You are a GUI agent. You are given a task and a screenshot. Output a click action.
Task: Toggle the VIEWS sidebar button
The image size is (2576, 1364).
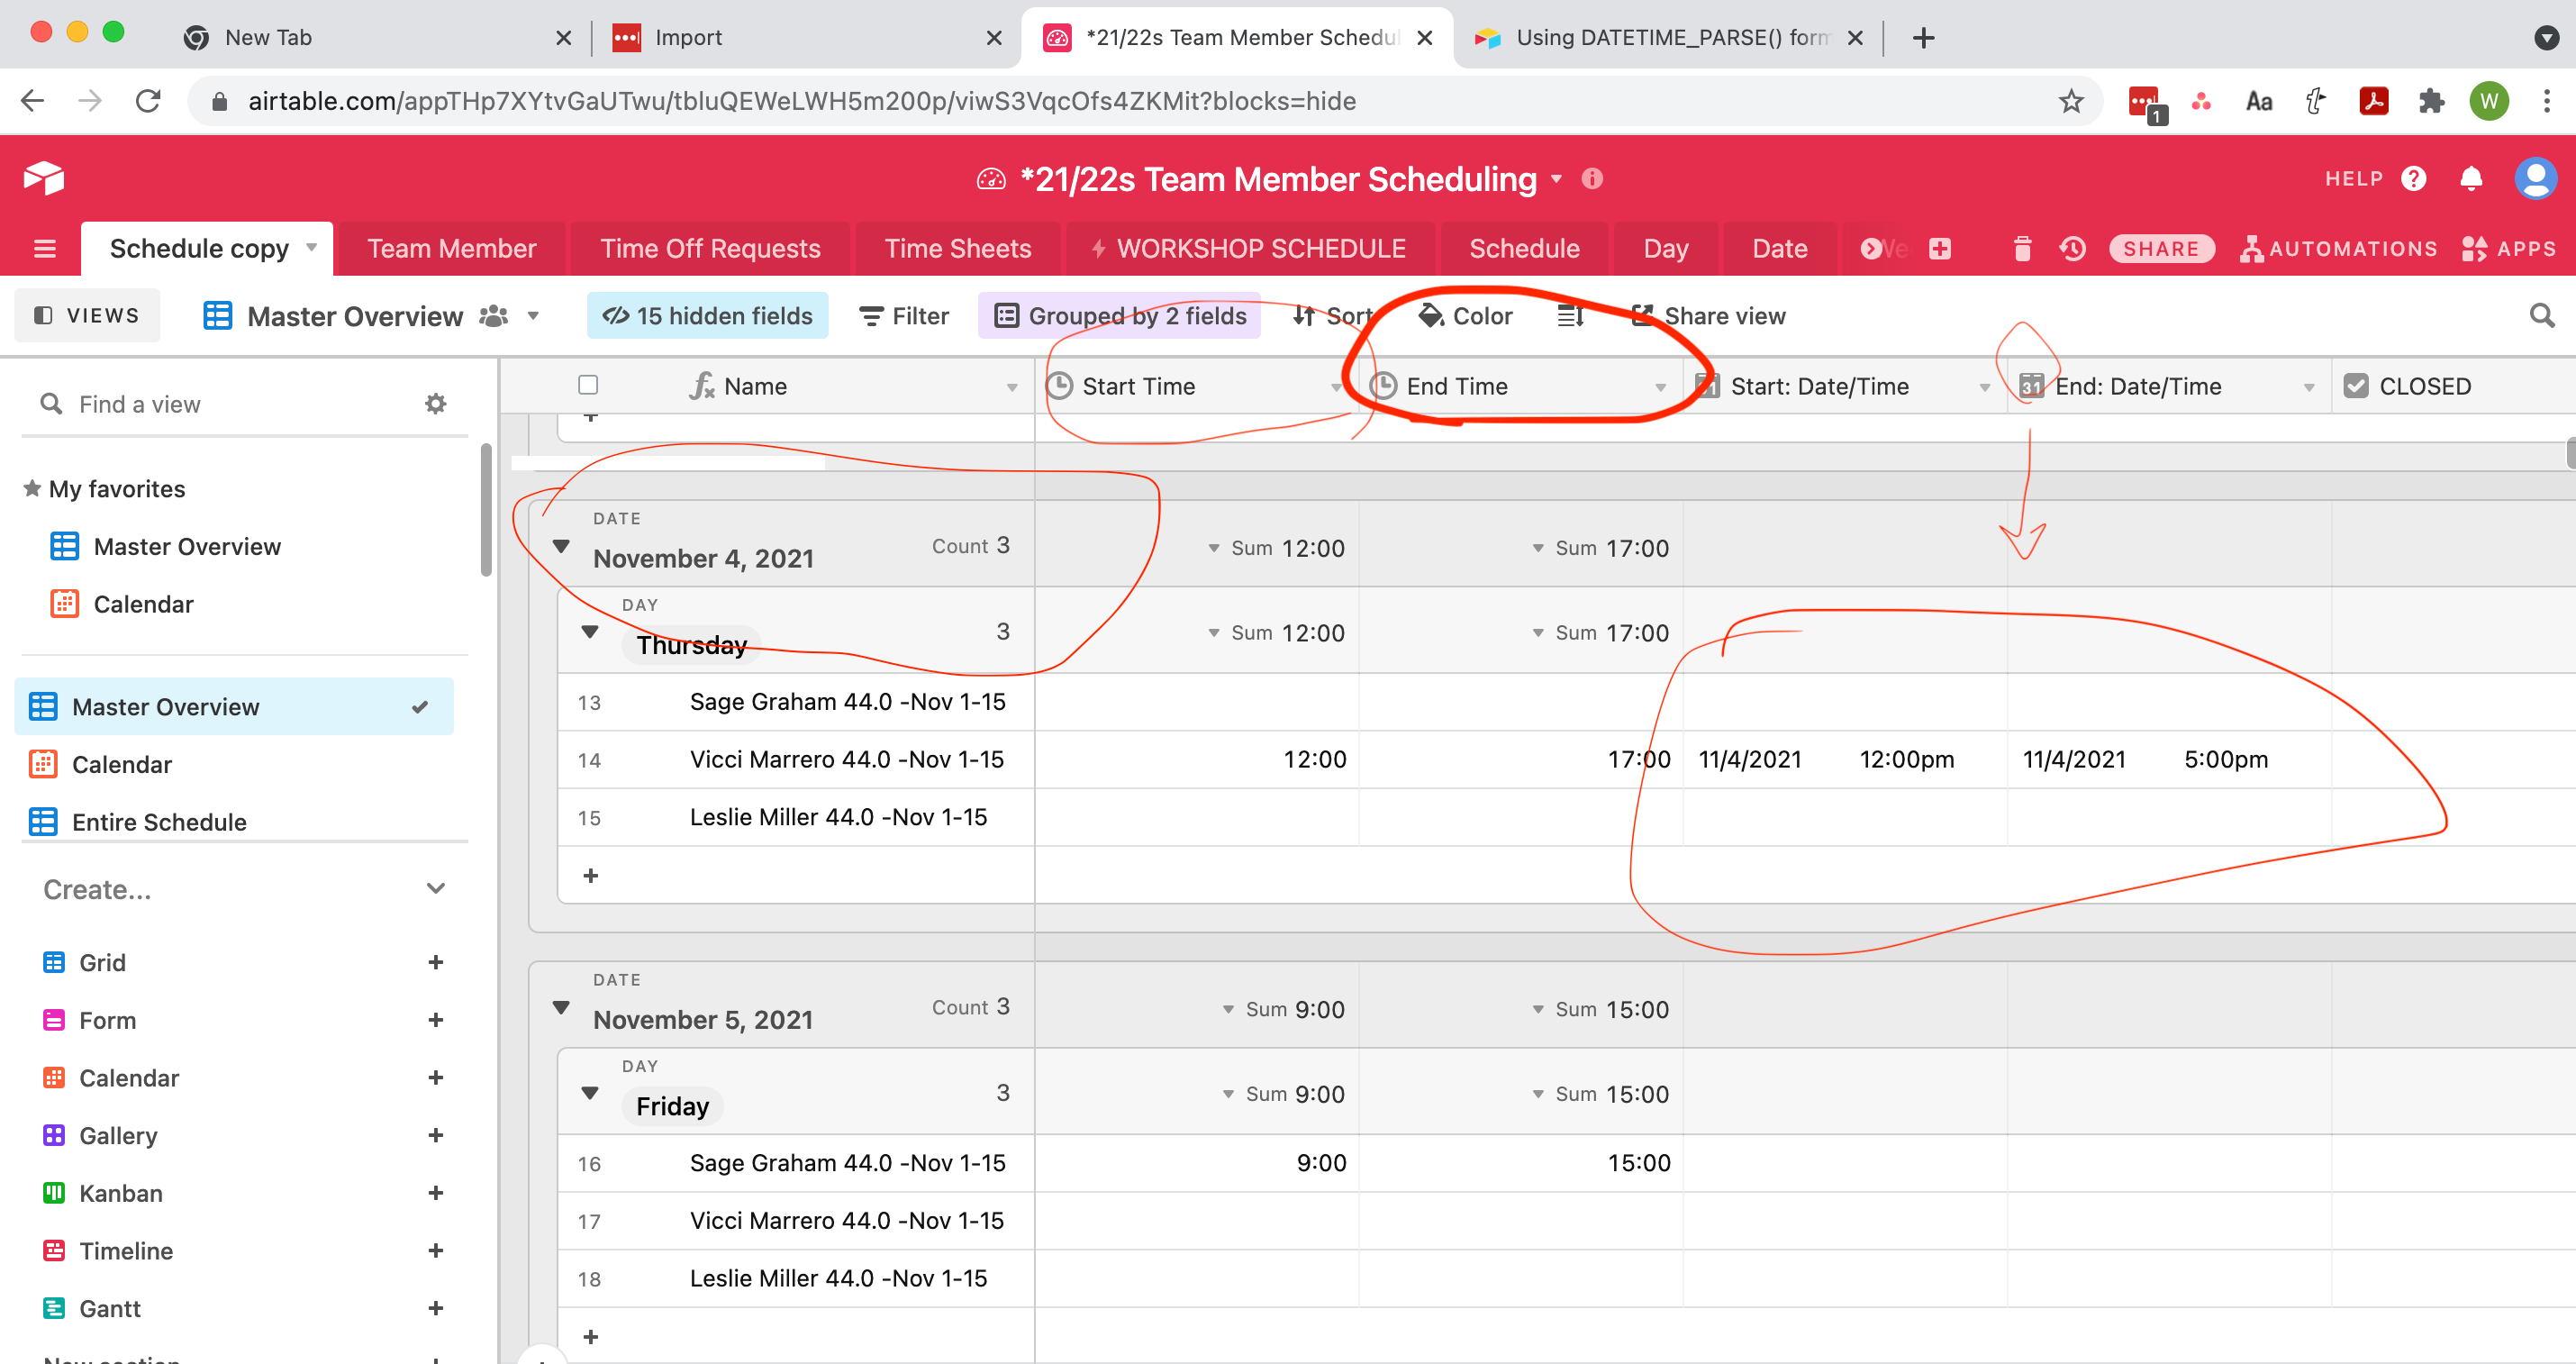(x=87, y=316)
